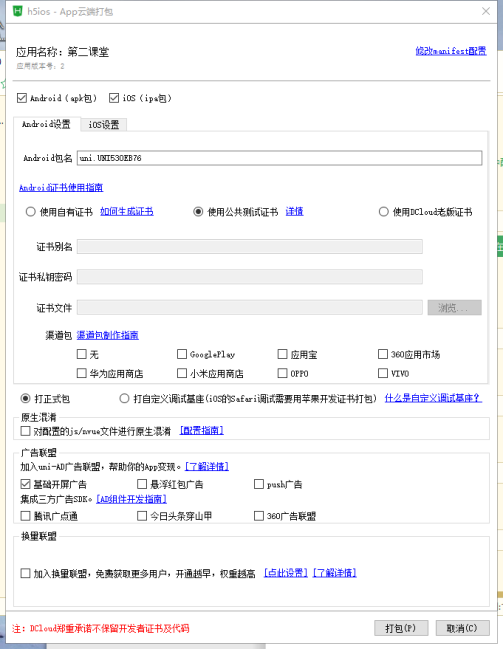Click the 浏览... button
The height and width of the screenshot is (649, 503).
pos(455,308)
